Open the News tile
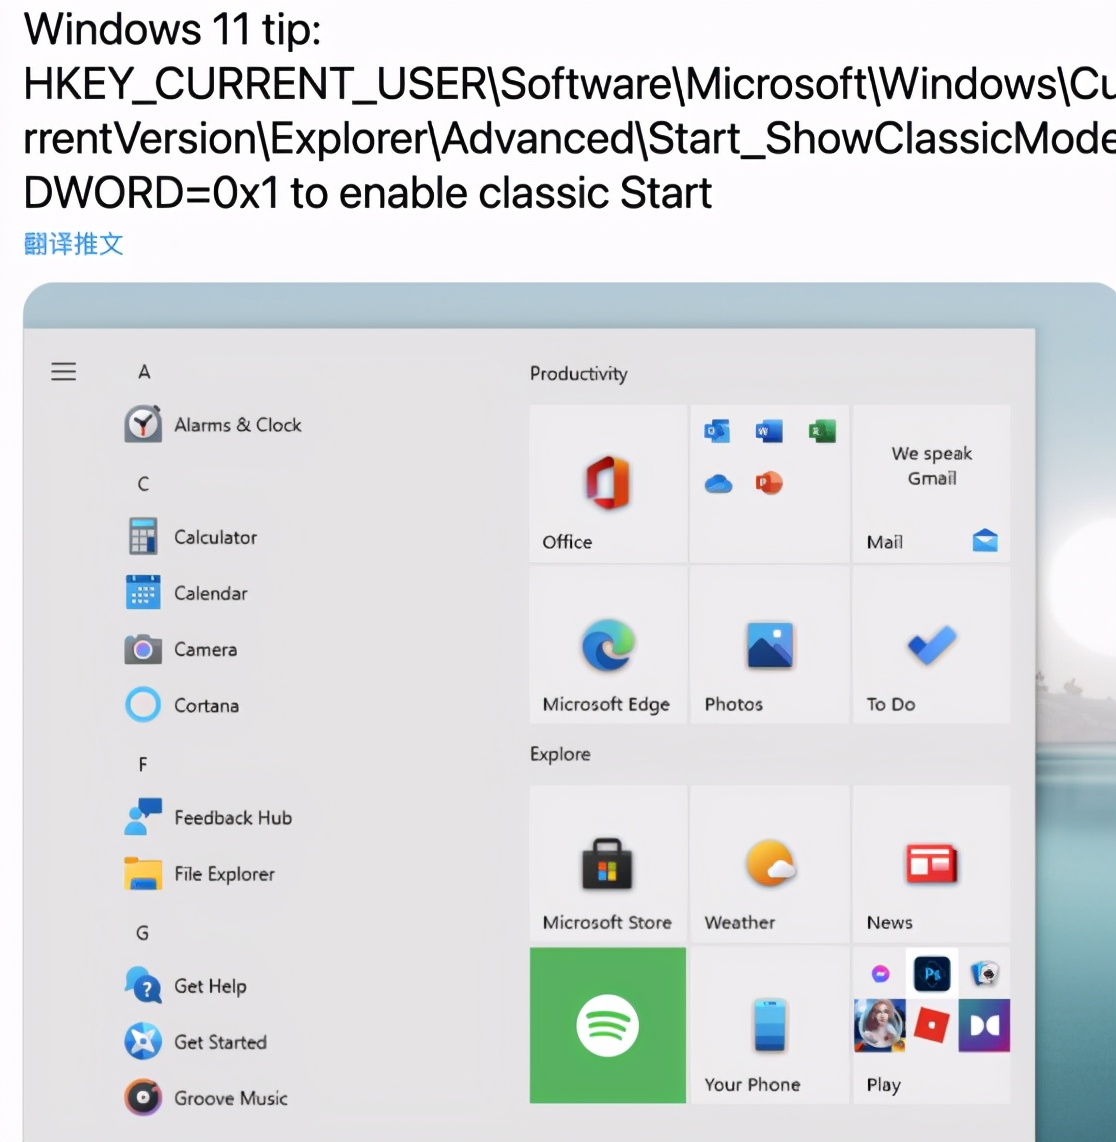 (932, 864)
